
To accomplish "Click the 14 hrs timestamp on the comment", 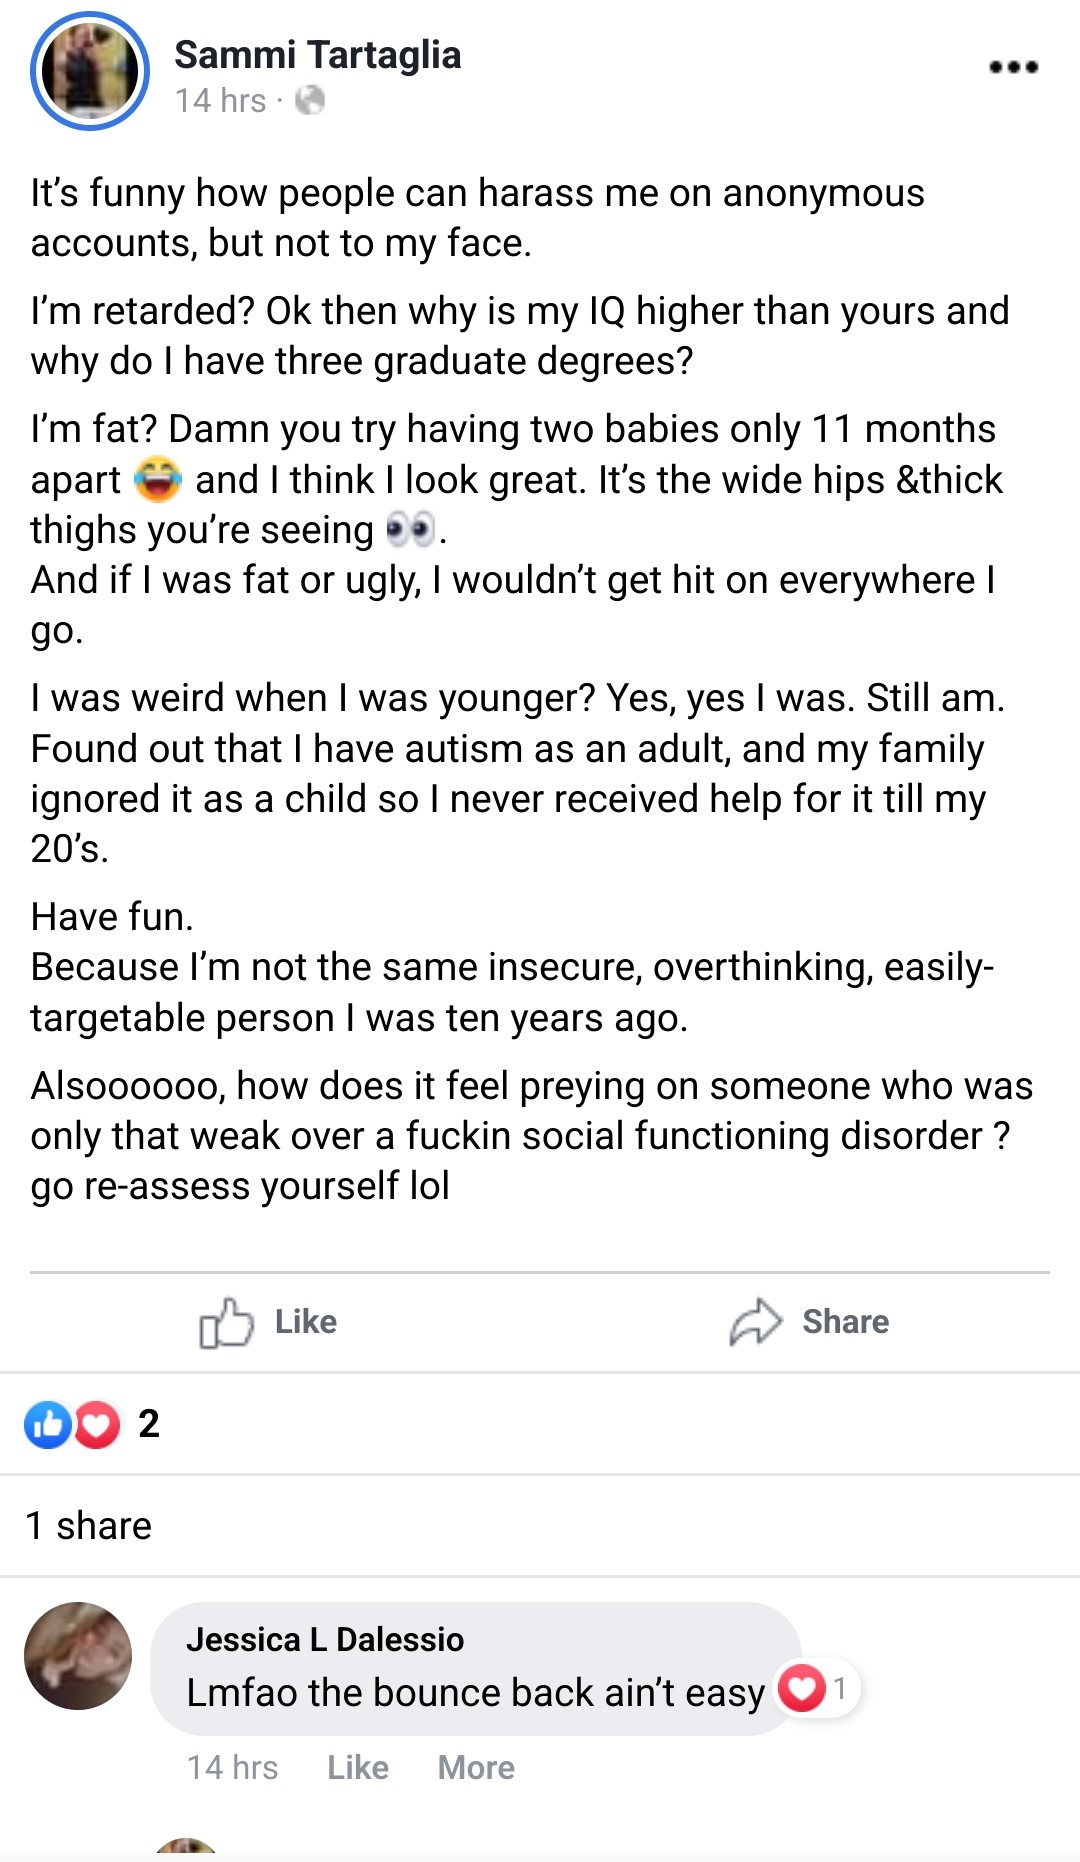I will [x=232, y=1768].
